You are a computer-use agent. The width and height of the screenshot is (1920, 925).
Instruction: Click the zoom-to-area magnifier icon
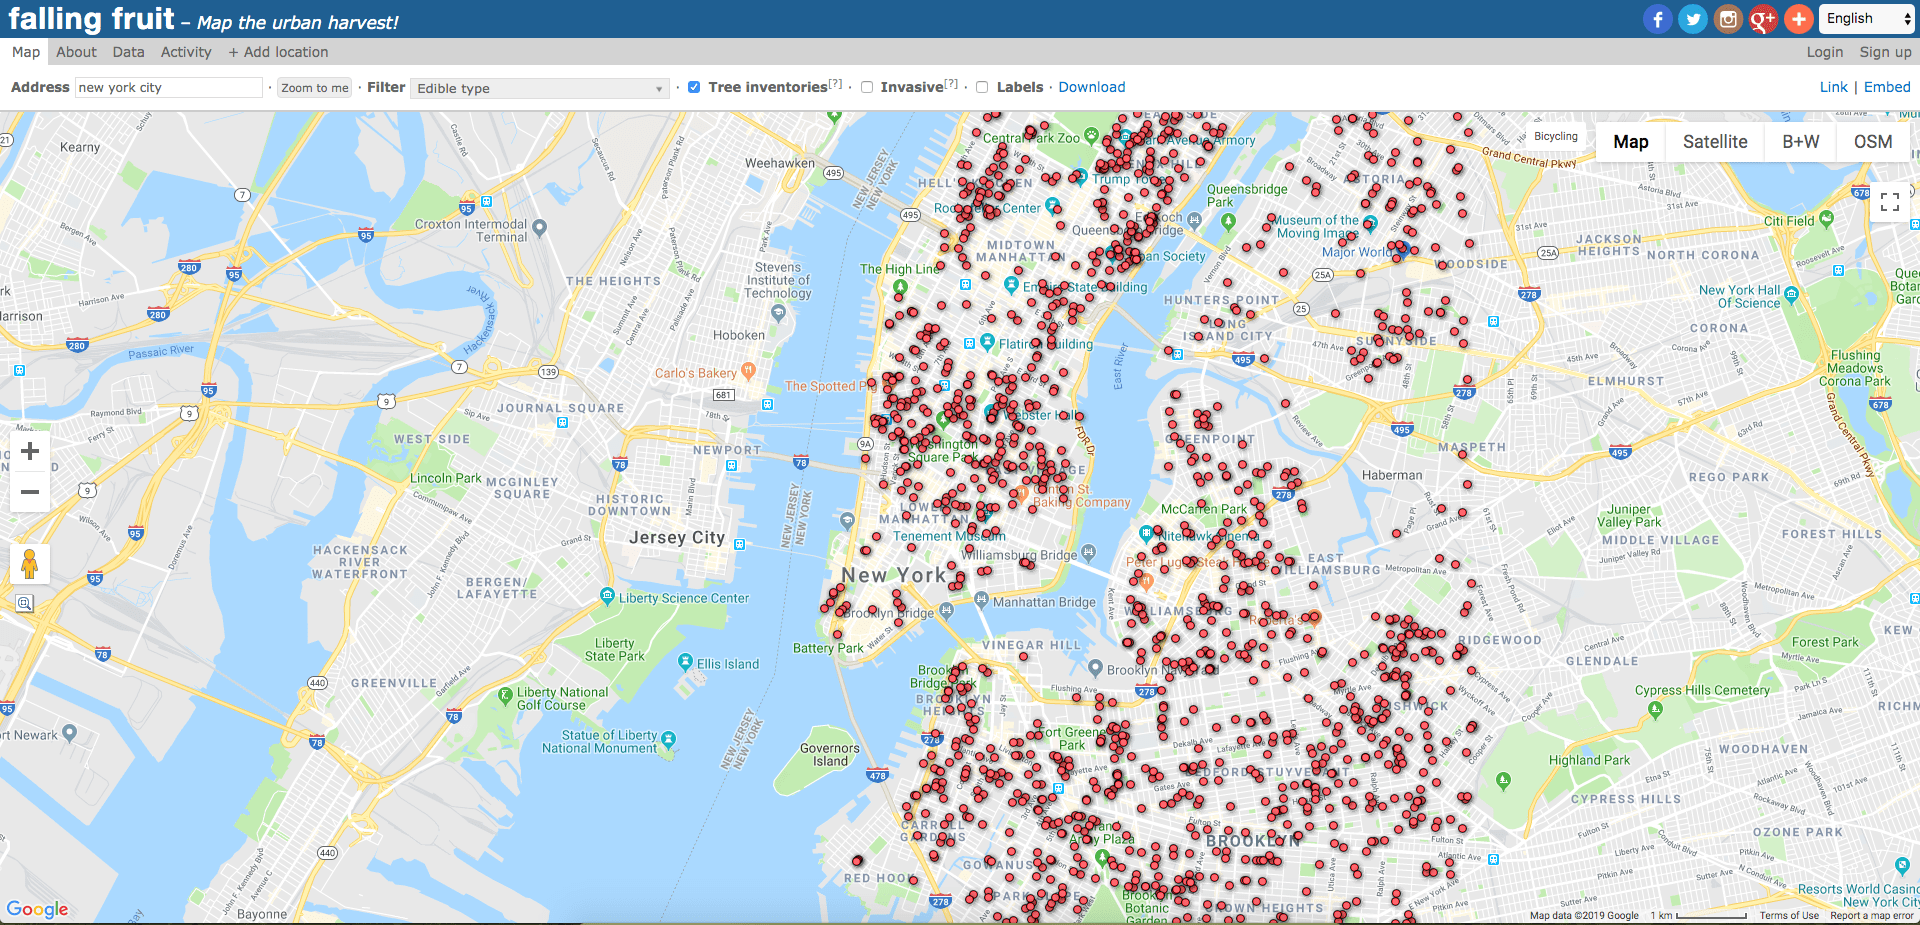(25, 603)
